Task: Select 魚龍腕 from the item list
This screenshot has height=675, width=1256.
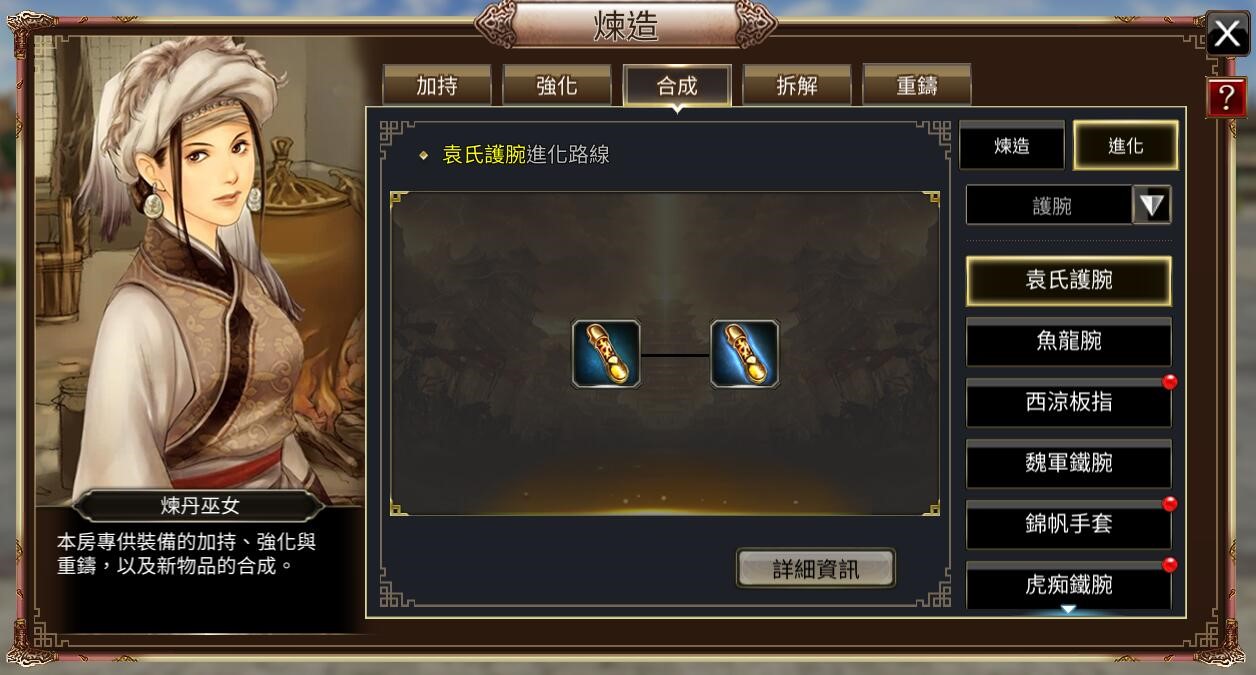Action: pos(1068,341)
